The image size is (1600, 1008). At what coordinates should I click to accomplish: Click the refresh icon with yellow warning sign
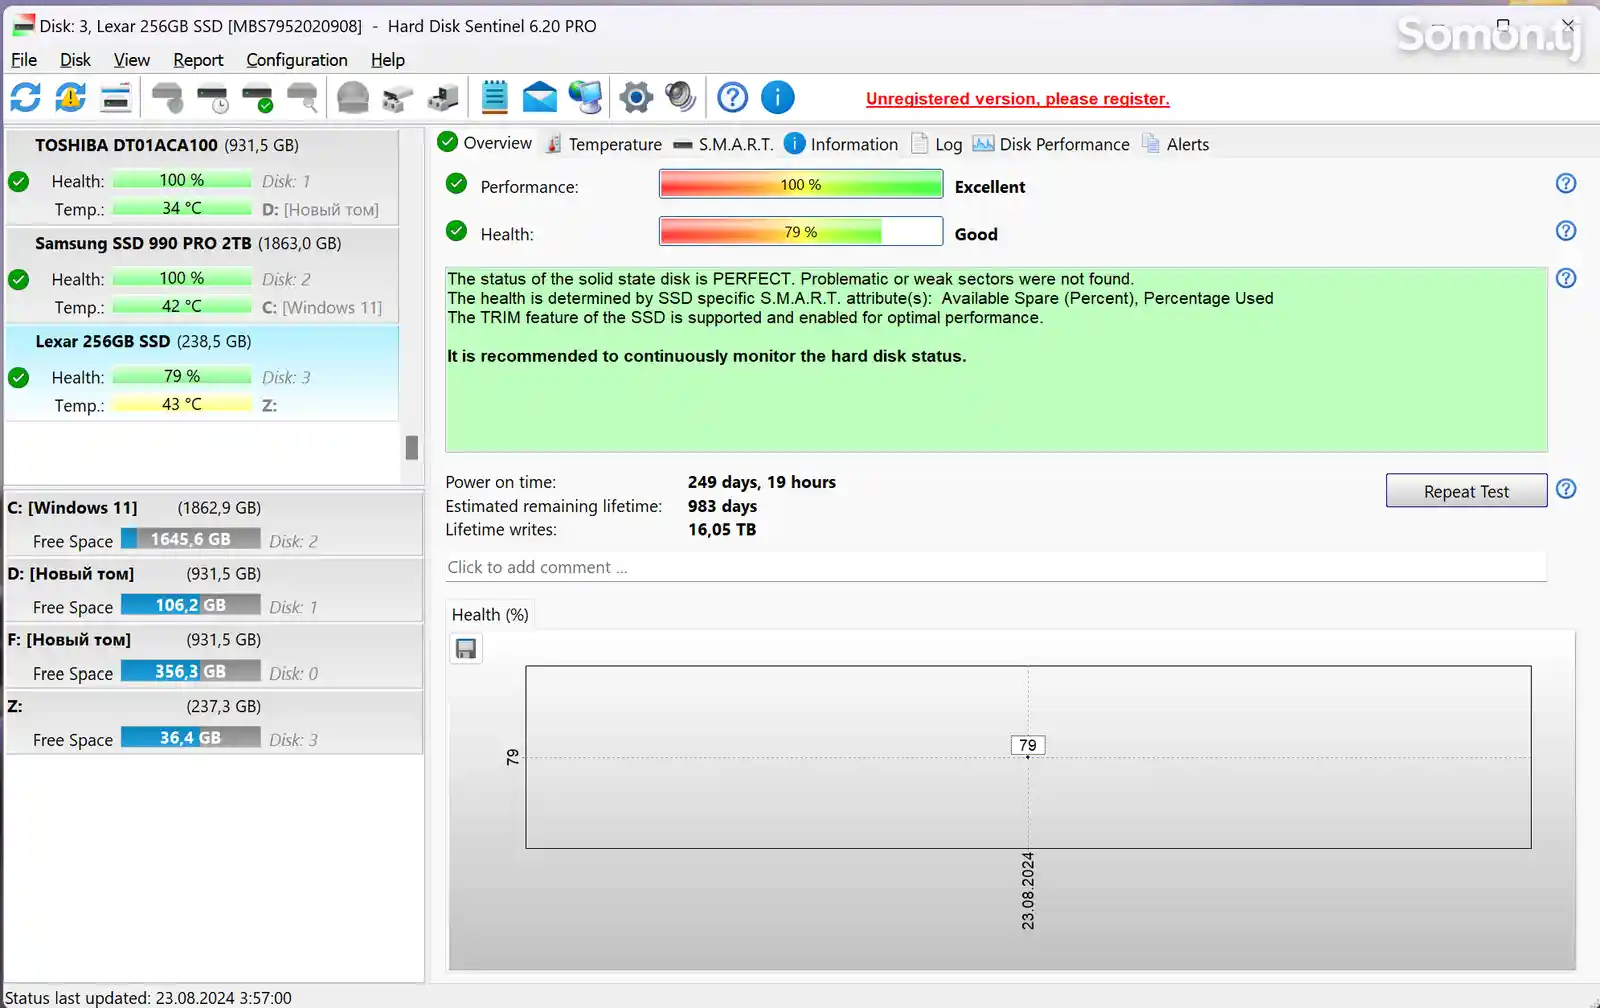tap(70, 97)
